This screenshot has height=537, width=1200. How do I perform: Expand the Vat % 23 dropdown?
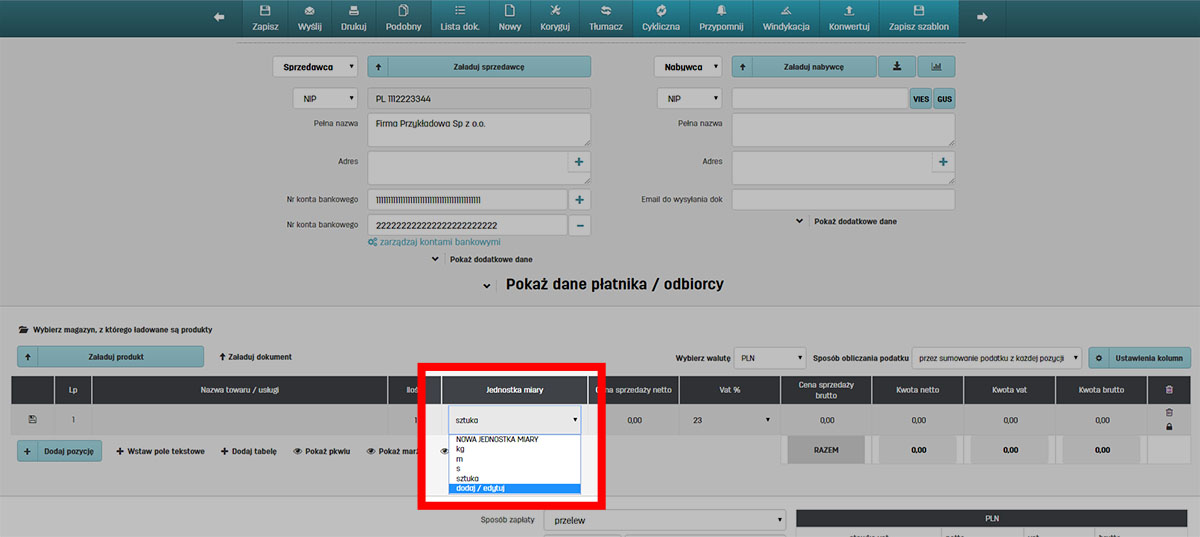coord(728,421)
